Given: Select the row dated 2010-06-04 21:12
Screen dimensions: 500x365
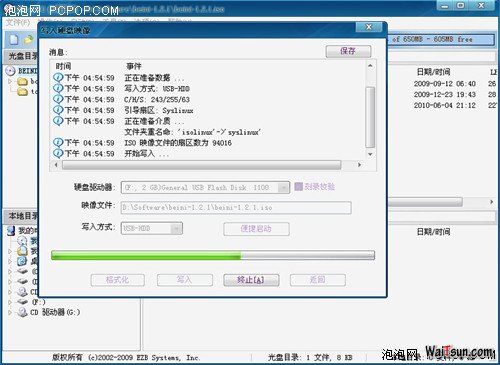Looking at the screenshot, I should tap(445, 105).
